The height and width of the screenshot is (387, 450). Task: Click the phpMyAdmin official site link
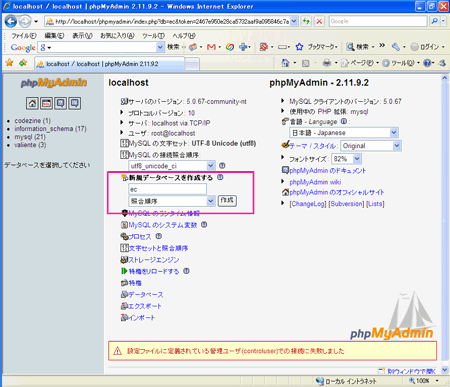pos(337,192)
